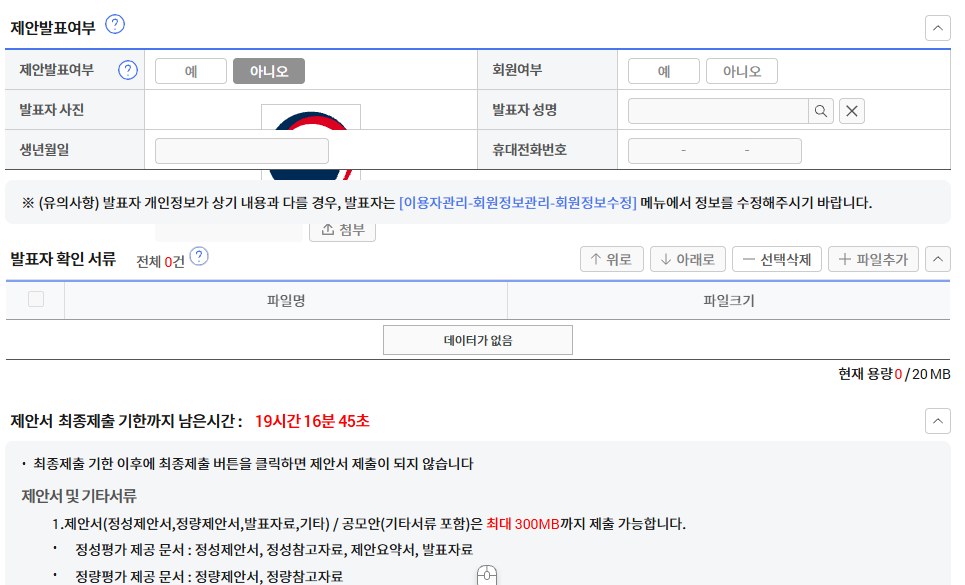This screenshot has height=585, width=965.
Task: Select 예 for 제안발표여부
Action: tap(191, 71)
